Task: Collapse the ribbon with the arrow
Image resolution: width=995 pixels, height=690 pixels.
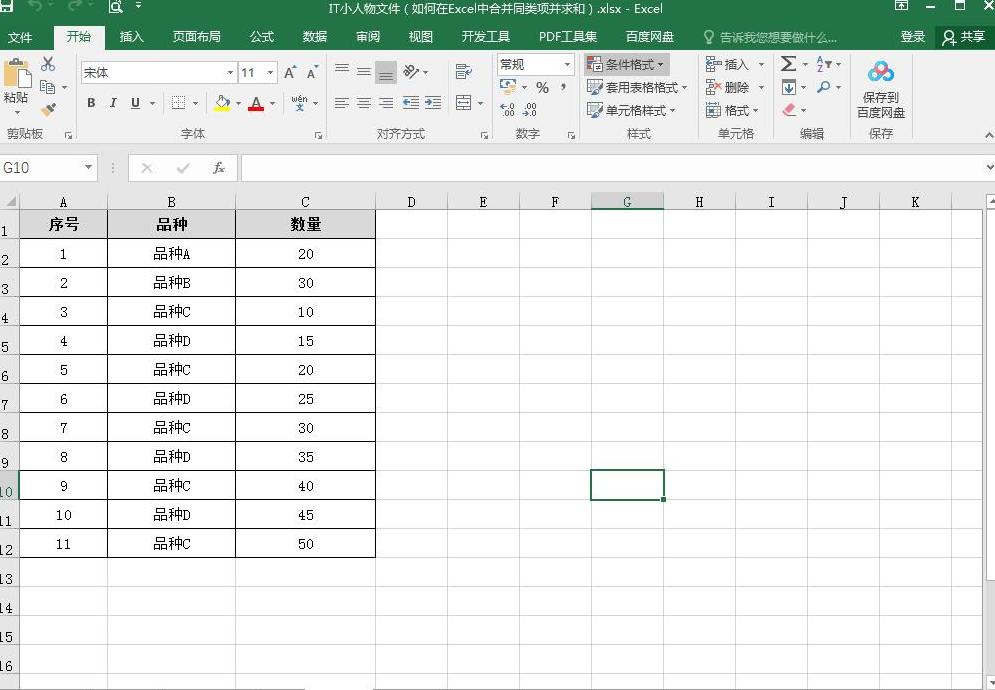Action: (989, 135)
